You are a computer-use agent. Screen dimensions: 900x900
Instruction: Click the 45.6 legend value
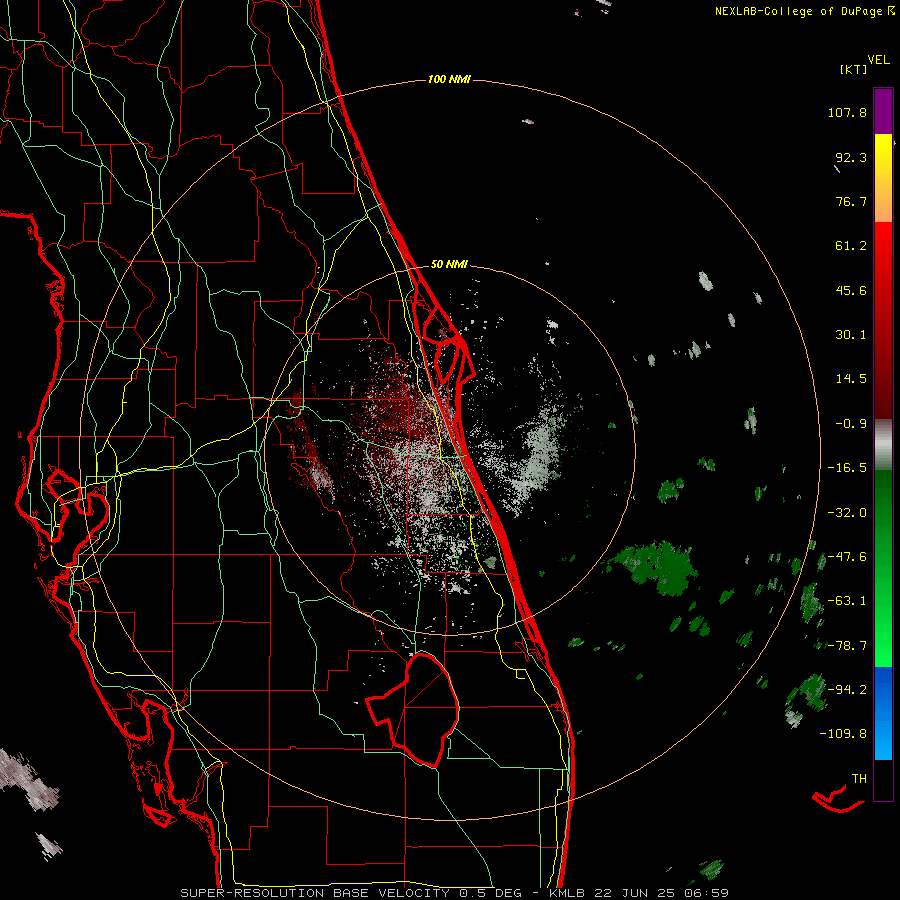[x=851, y=290]
